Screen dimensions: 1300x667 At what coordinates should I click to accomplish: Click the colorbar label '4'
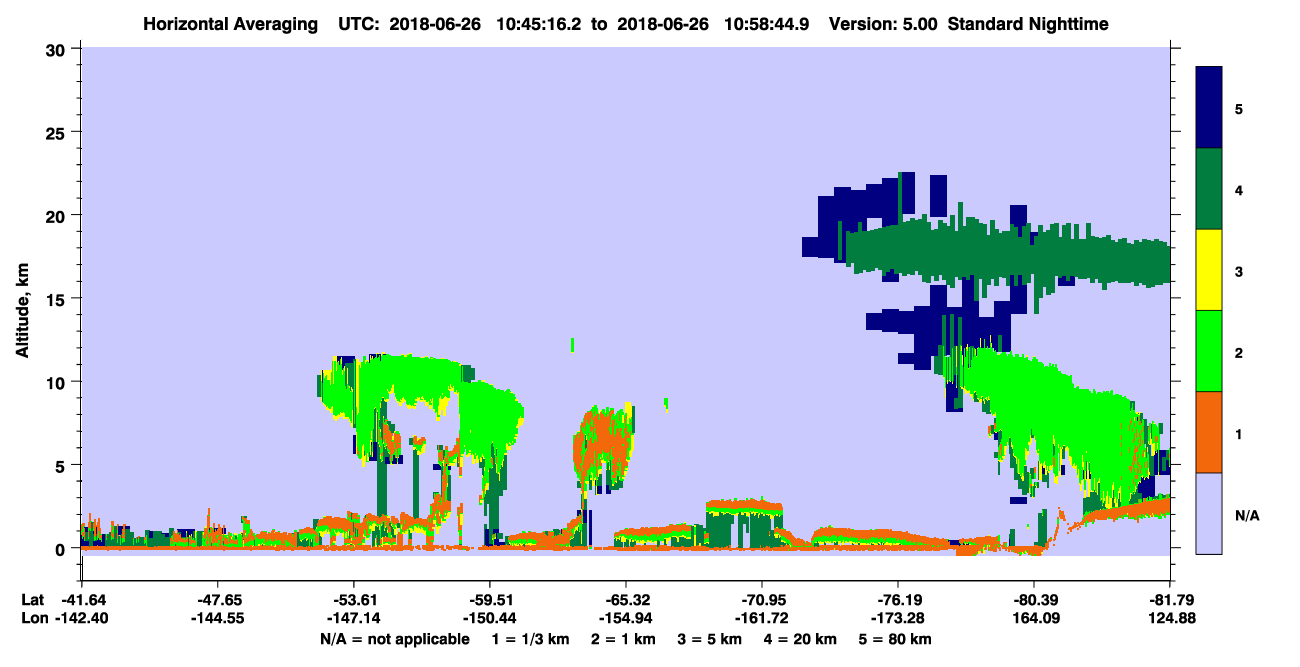[1239, 189]
